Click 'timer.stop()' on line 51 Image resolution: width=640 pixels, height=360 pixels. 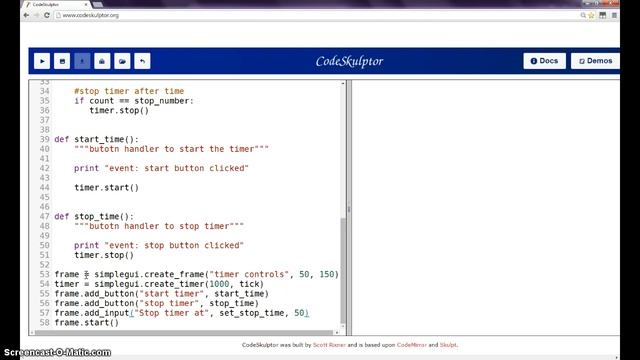click(x=104, y=255)
